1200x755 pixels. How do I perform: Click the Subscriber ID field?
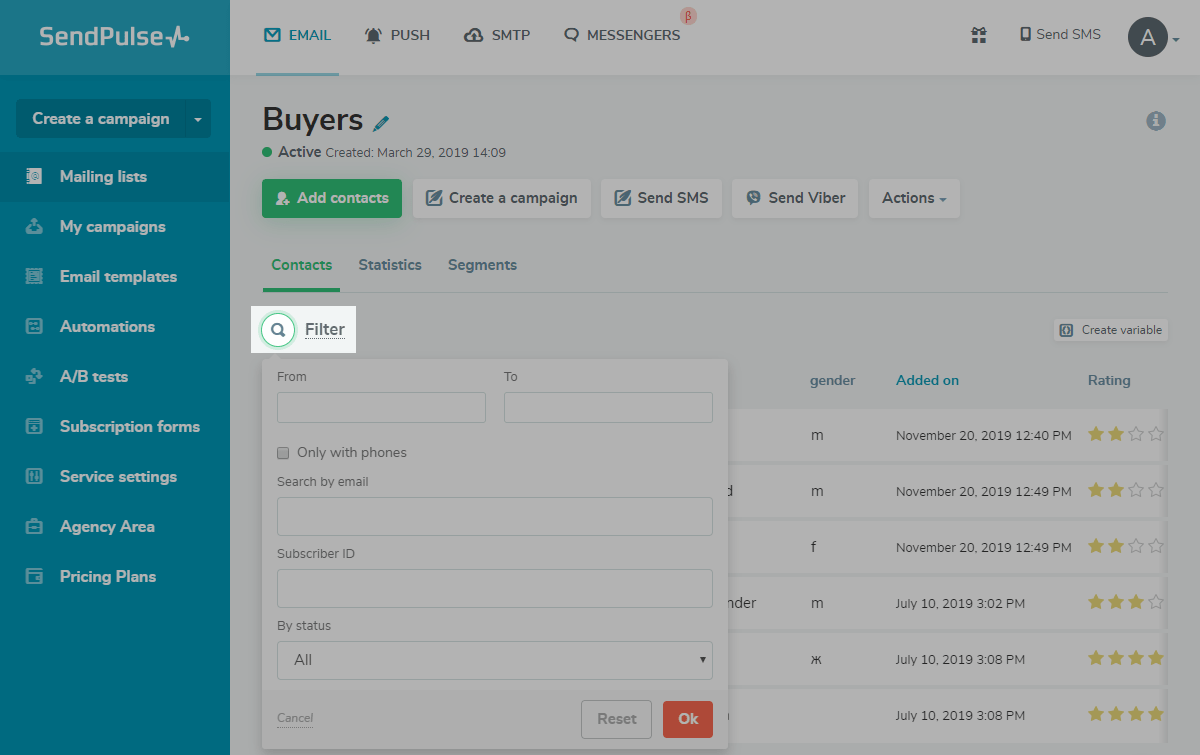[495, 588]
